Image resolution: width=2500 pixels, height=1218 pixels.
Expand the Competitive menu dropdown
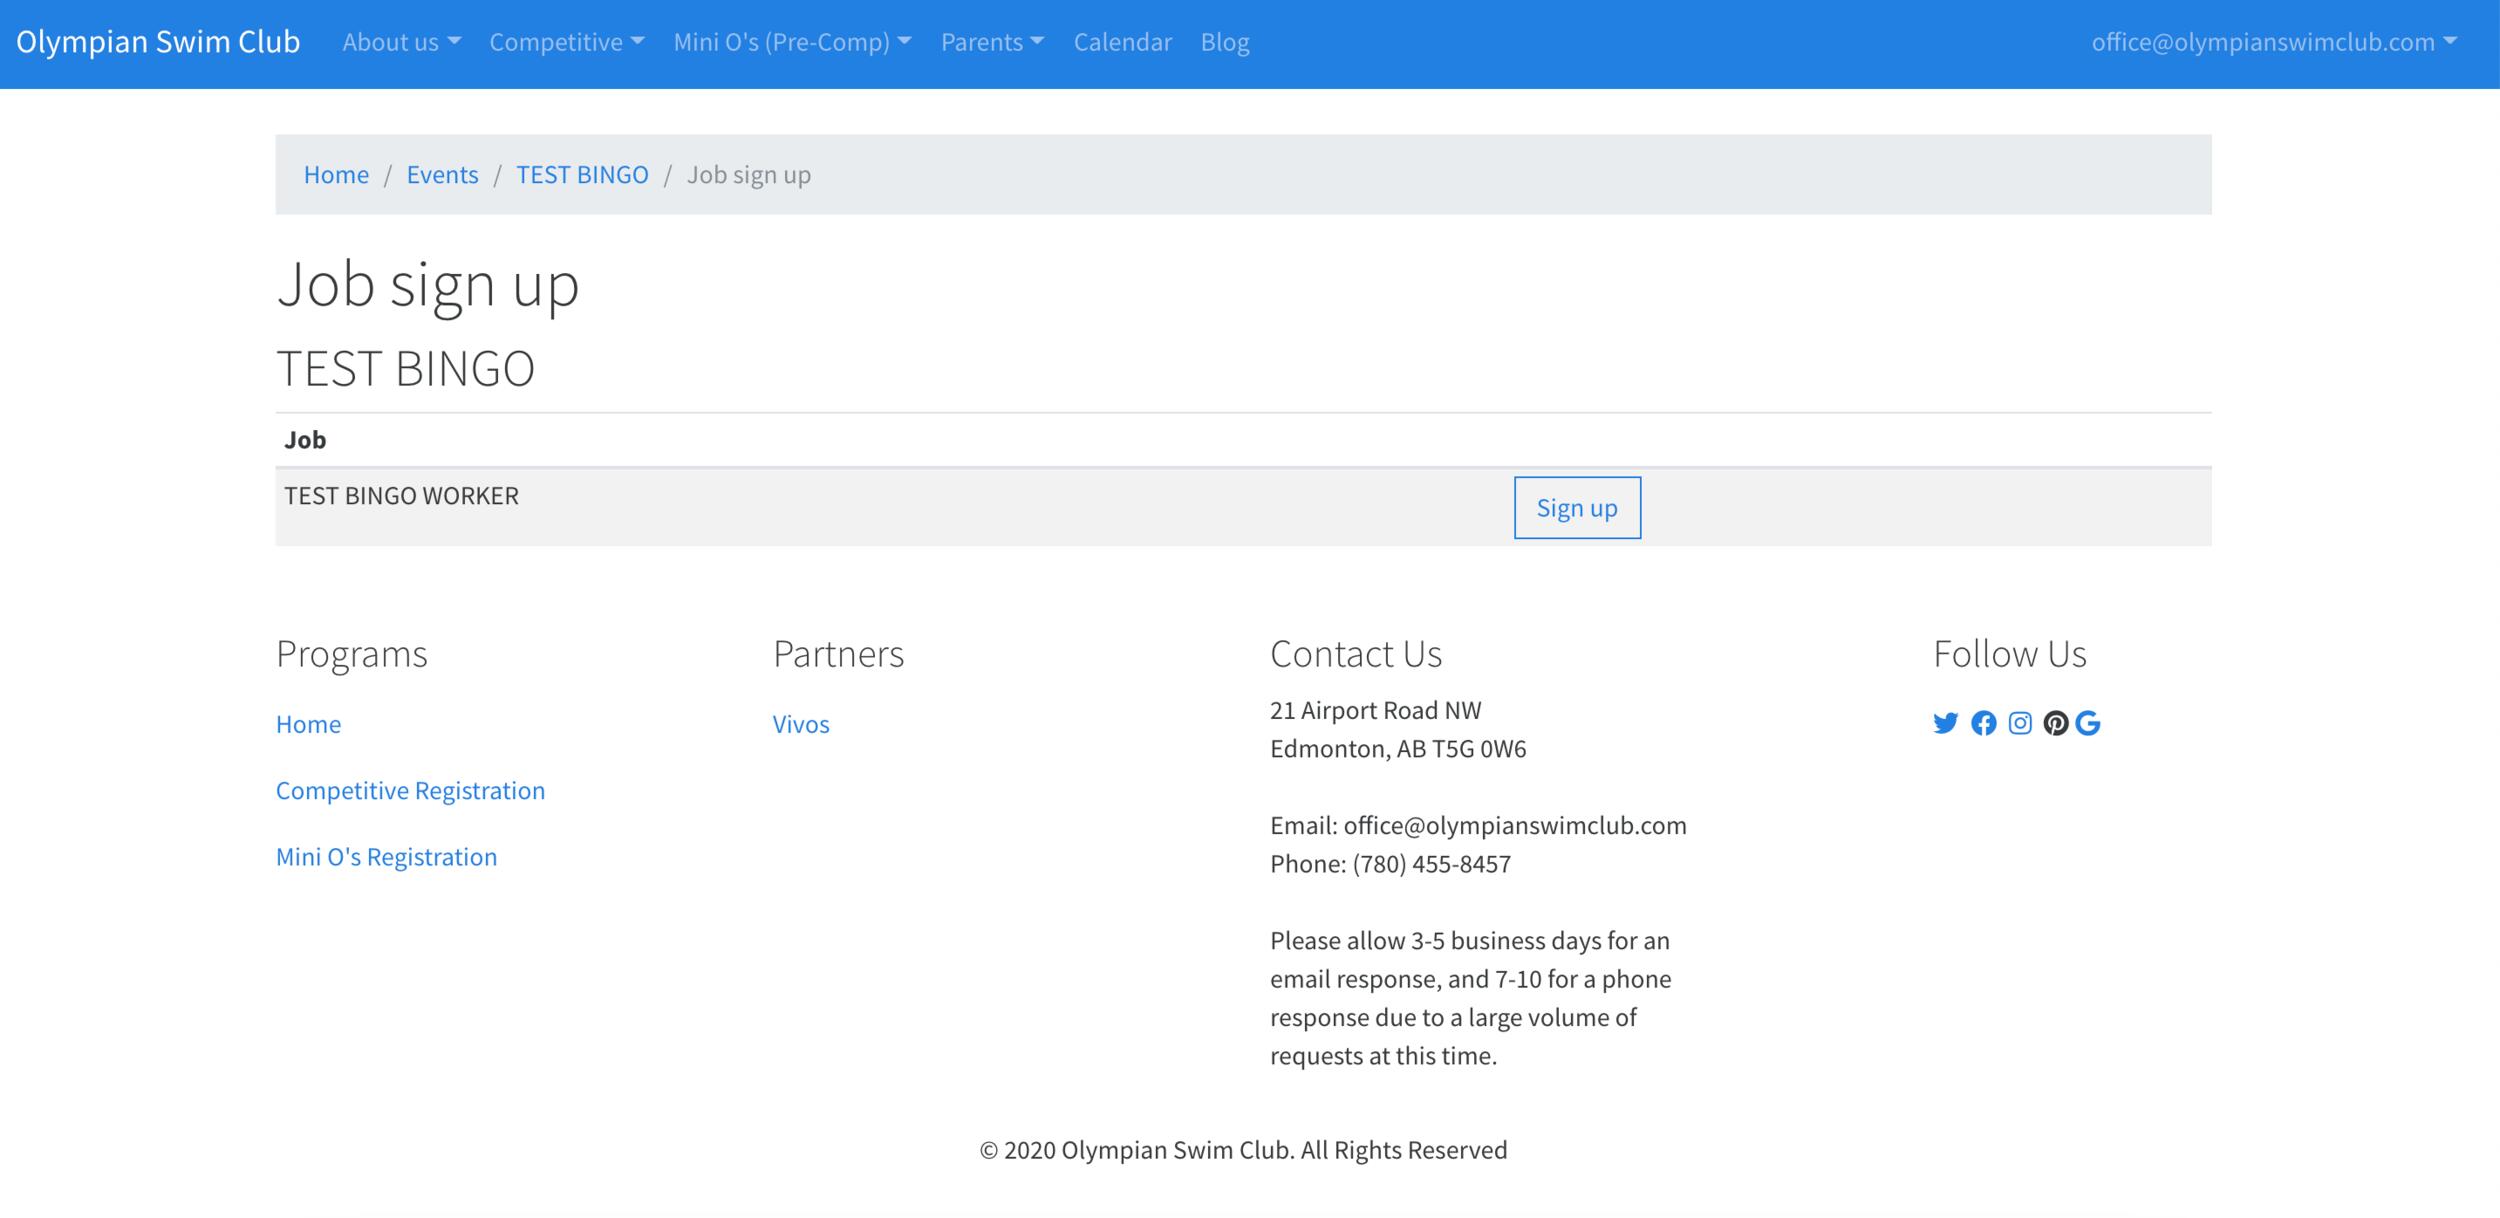[566, 42]
